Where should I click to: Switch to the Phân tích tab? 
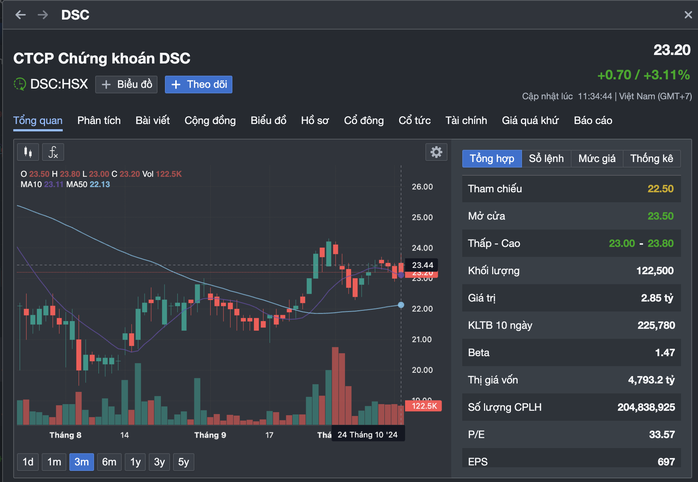point(99,121)
